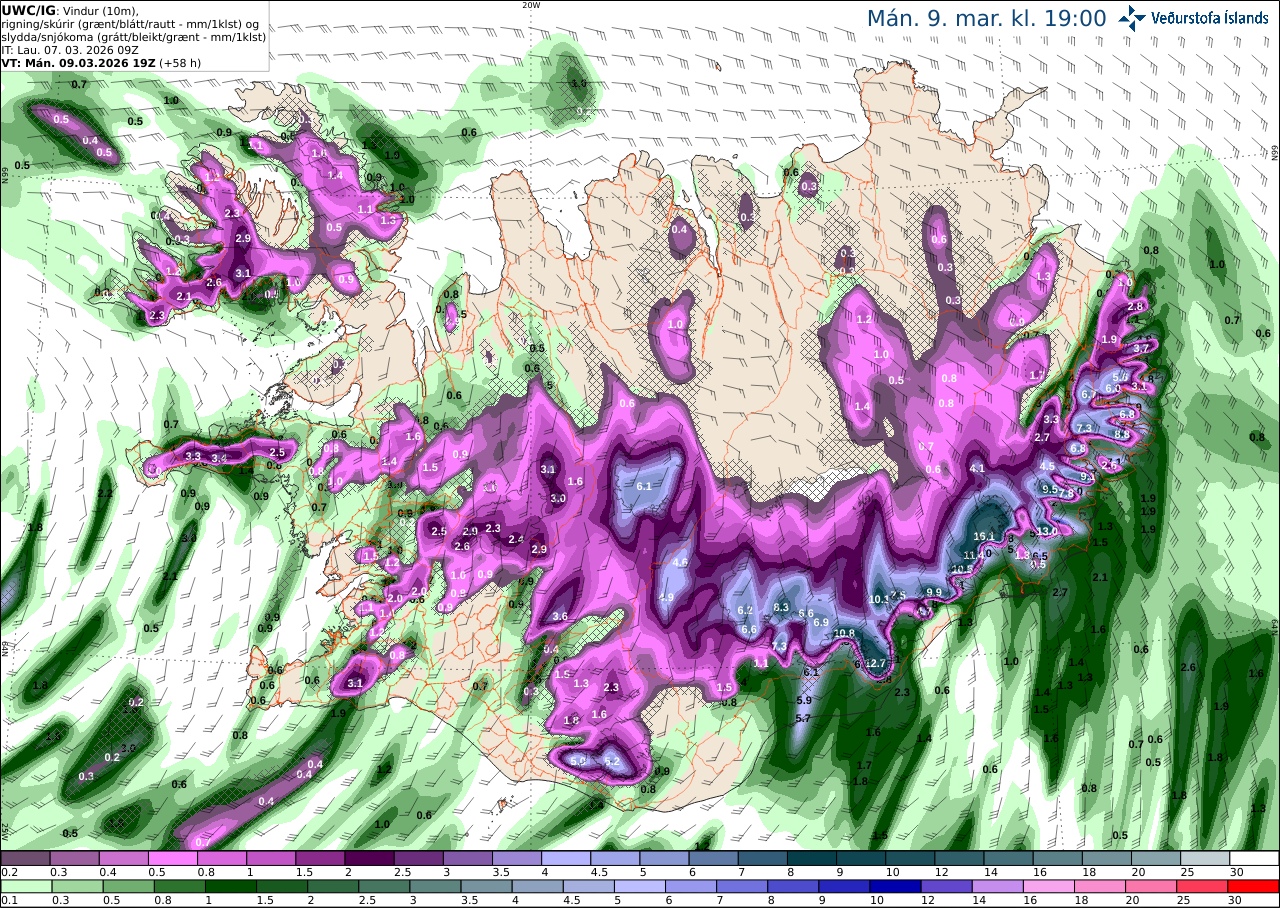Image resolution: width=1280 pixels, height=908 pixels.
Task: Select the bright pink 0.5 snow legend swatch
Action: [x=172, y=858]
